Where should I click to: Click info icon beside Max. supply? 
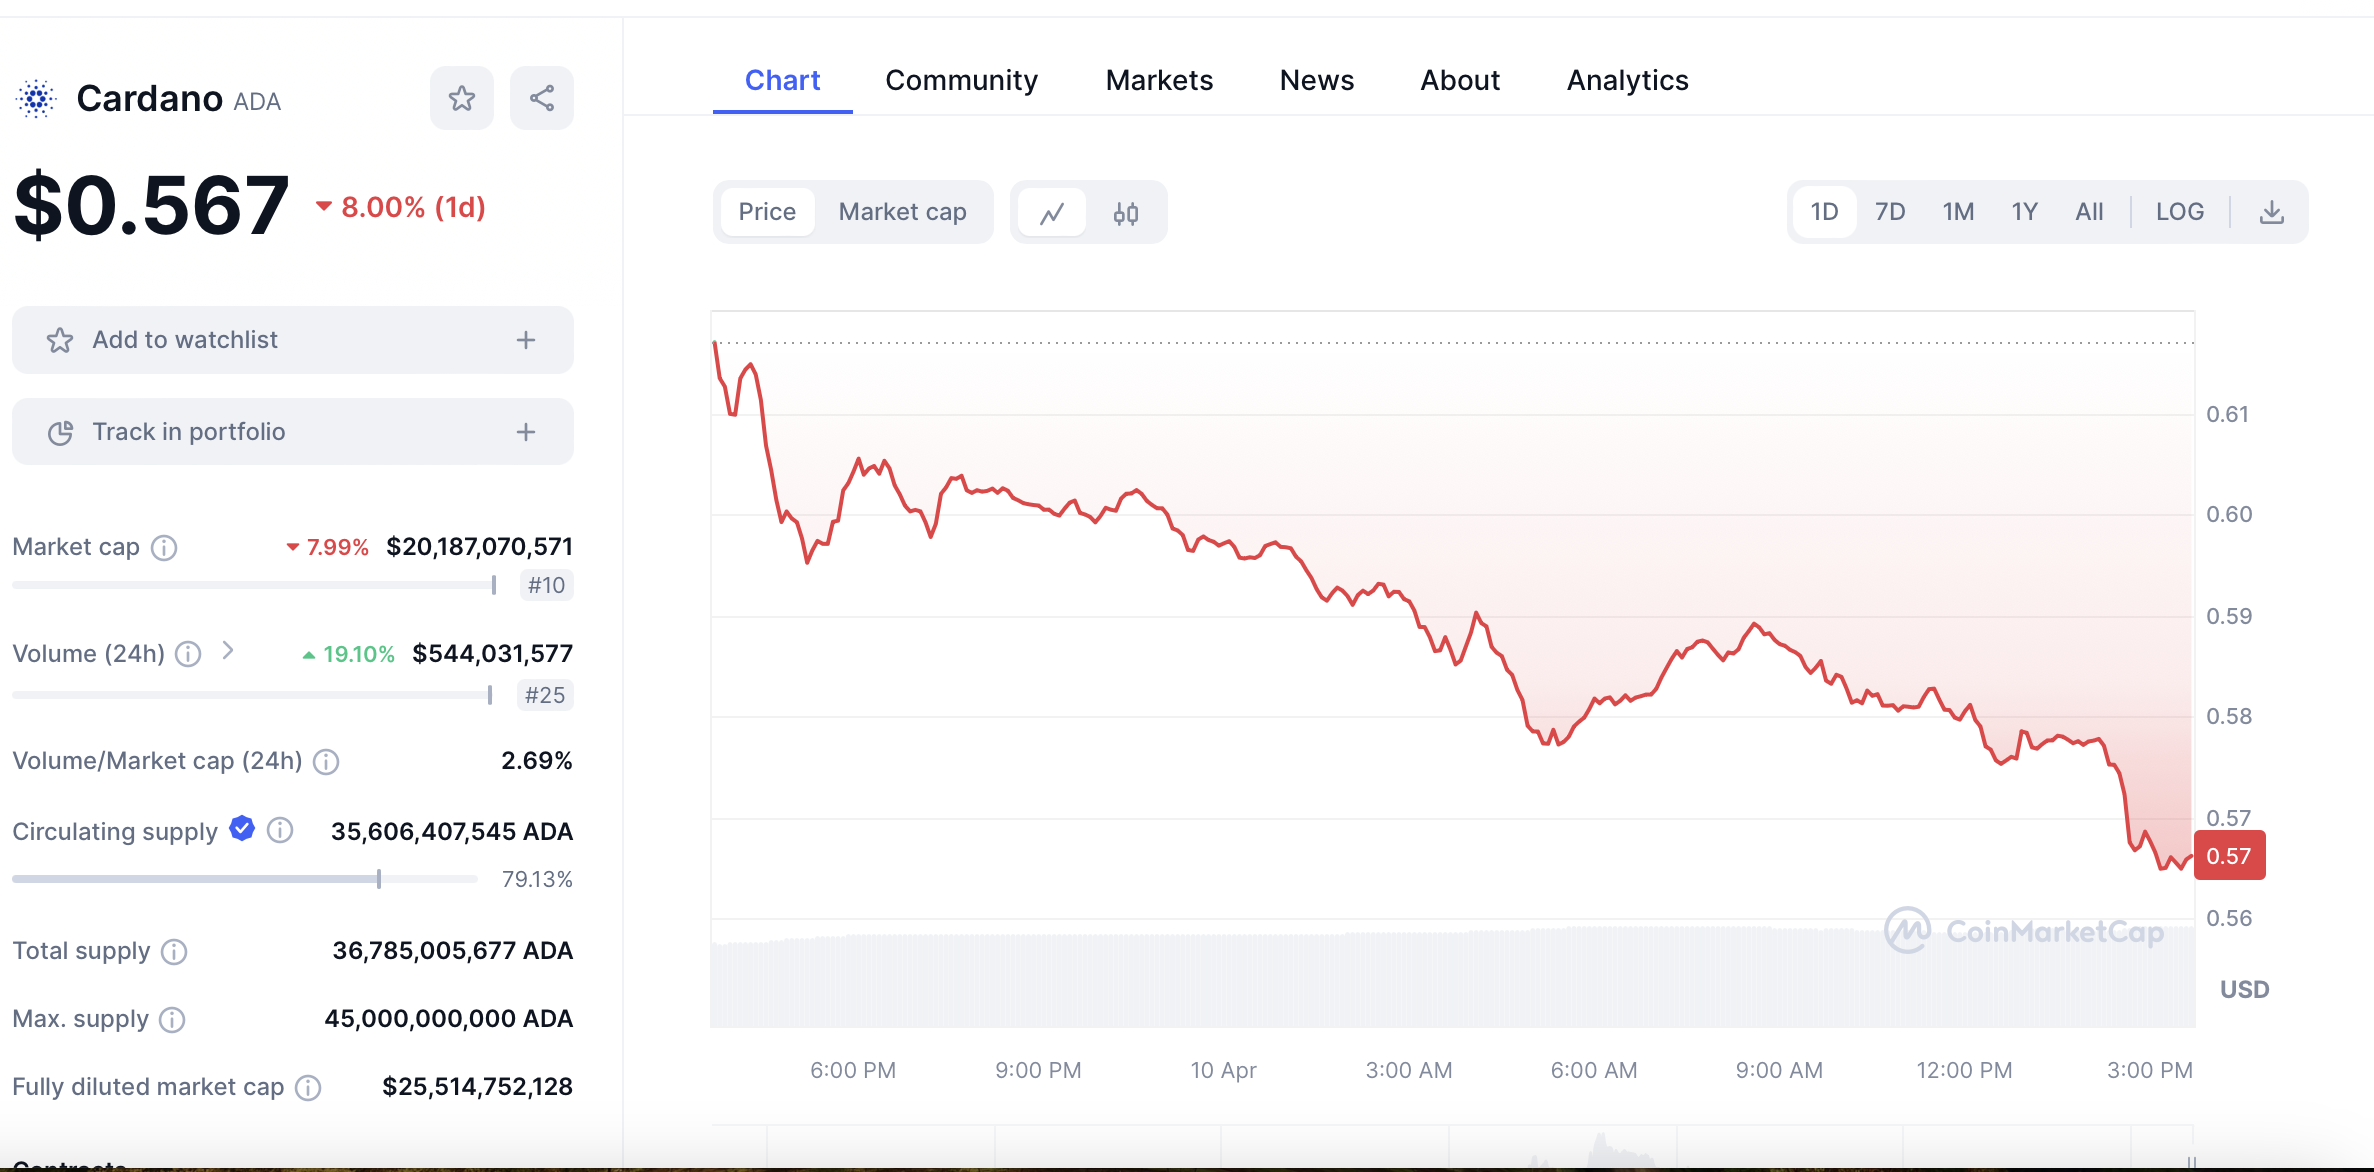coord(172,1020)
